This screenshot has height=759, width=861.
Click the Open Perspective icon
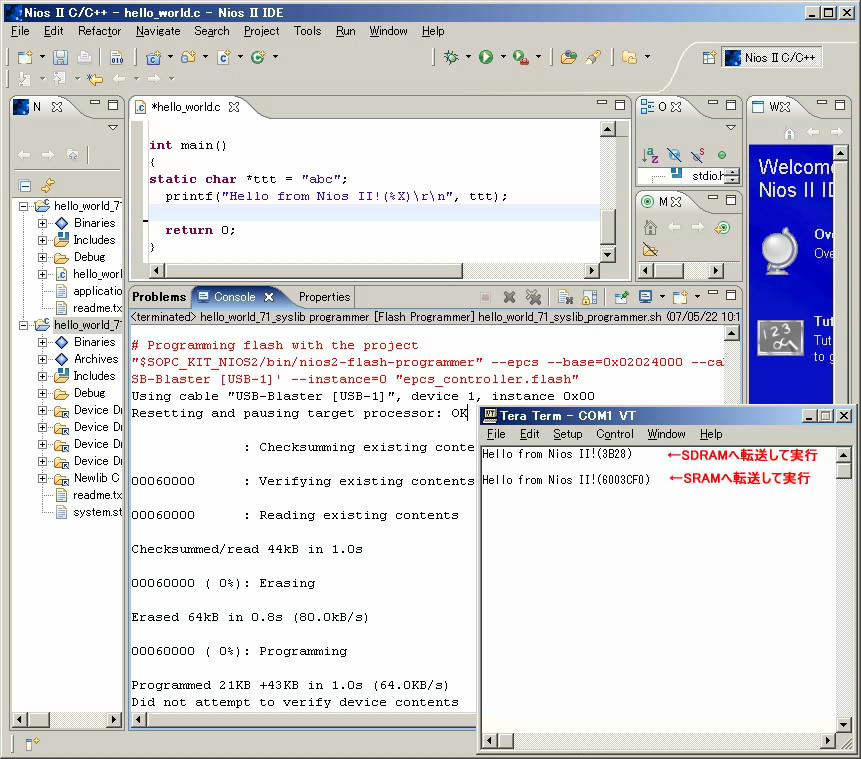709,57
